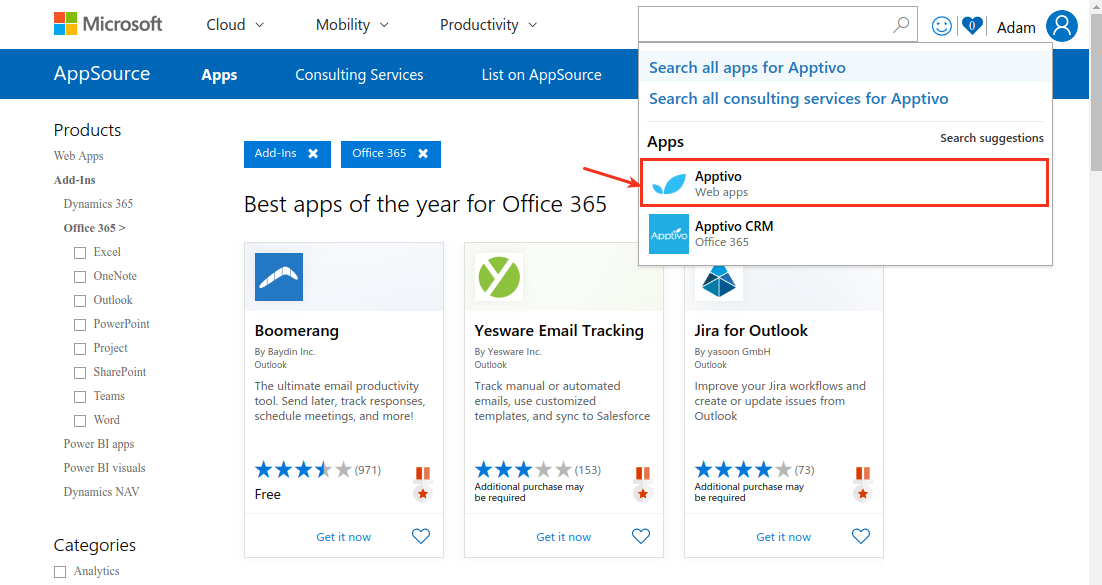Favorite Jira for Outlook with heart
The height and width of the screenshot is (585, 1102).
861,536
